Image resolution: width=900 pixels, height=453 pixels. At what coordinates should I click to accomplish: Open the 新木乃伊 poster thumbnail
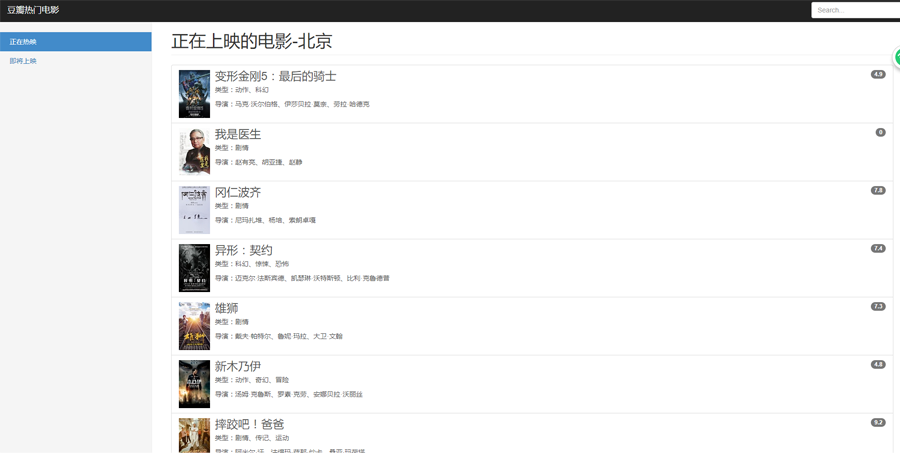[x=194, y=384]
